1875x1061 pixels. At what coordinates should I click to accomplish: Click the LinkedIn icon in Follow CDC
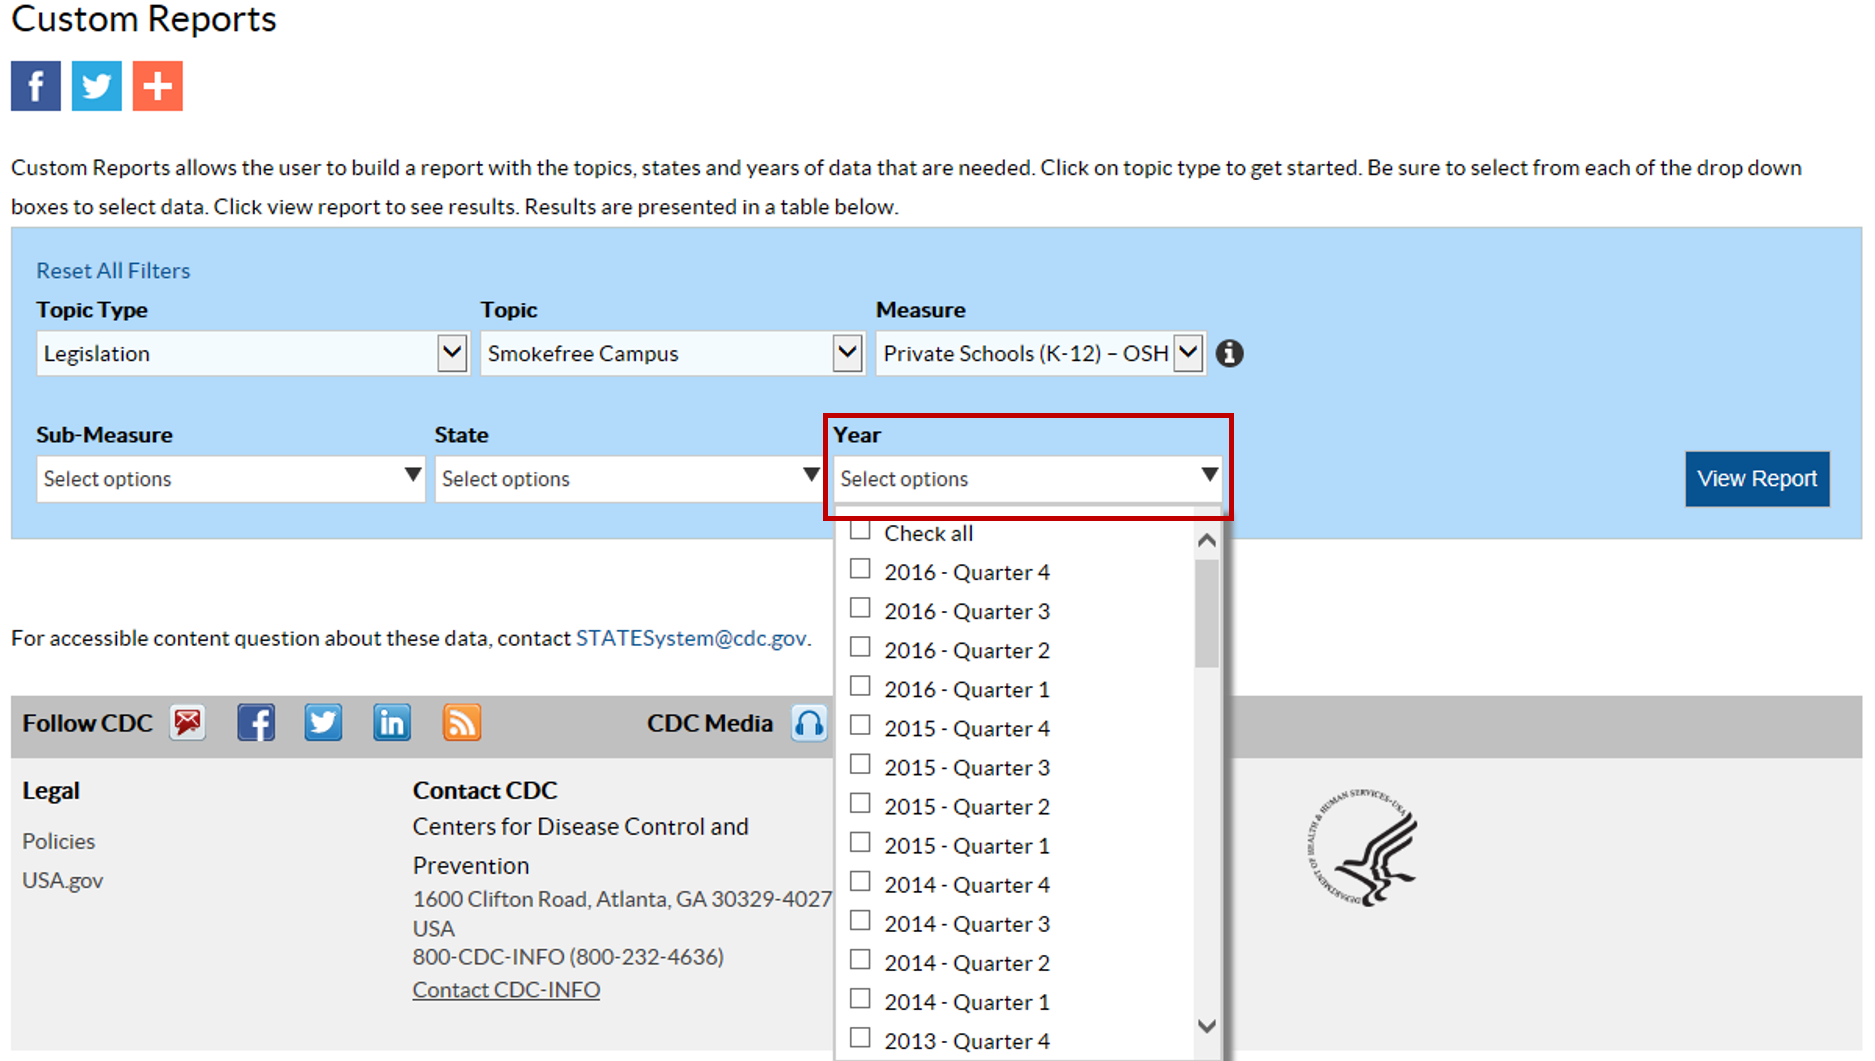tap(391, 722)
